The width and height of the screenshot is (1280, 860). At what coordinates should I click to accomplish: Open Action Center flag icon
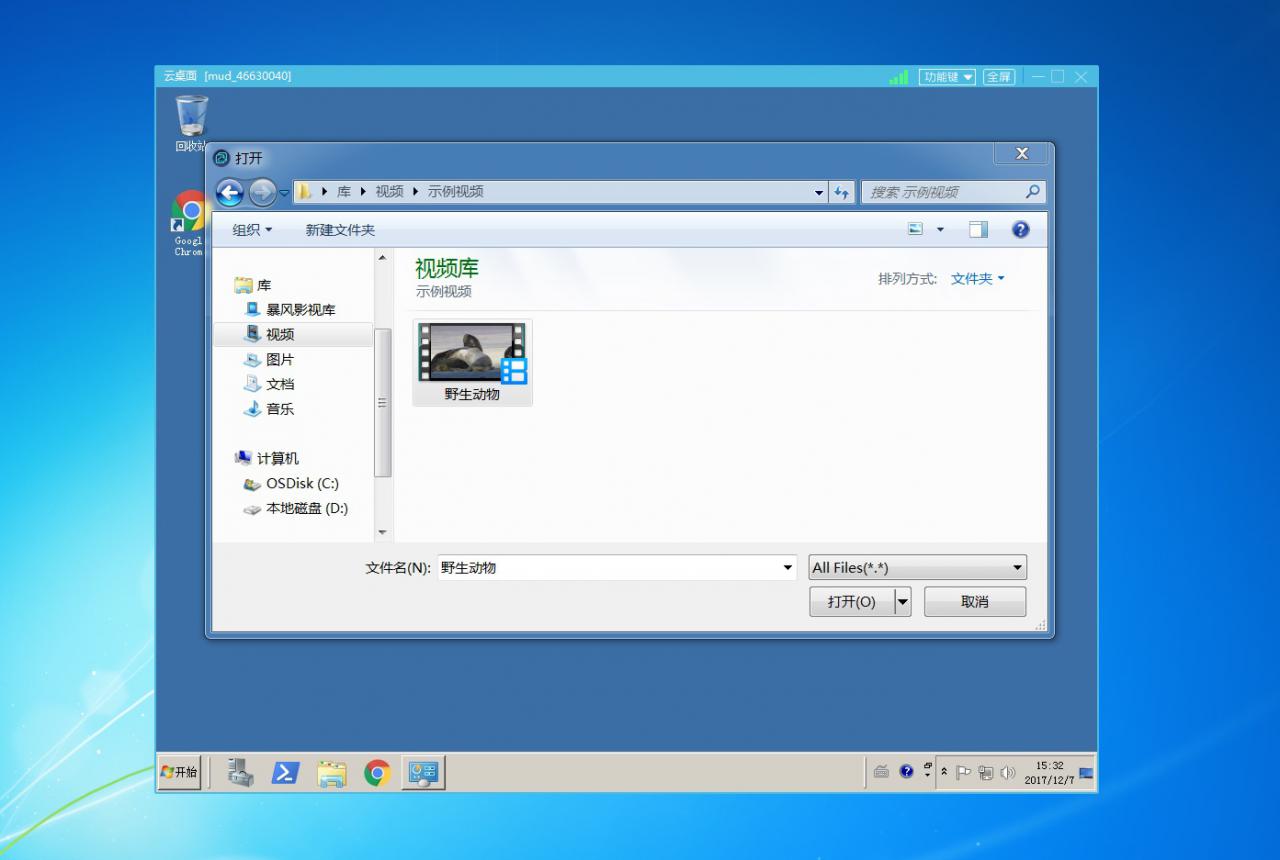(963, 772)
